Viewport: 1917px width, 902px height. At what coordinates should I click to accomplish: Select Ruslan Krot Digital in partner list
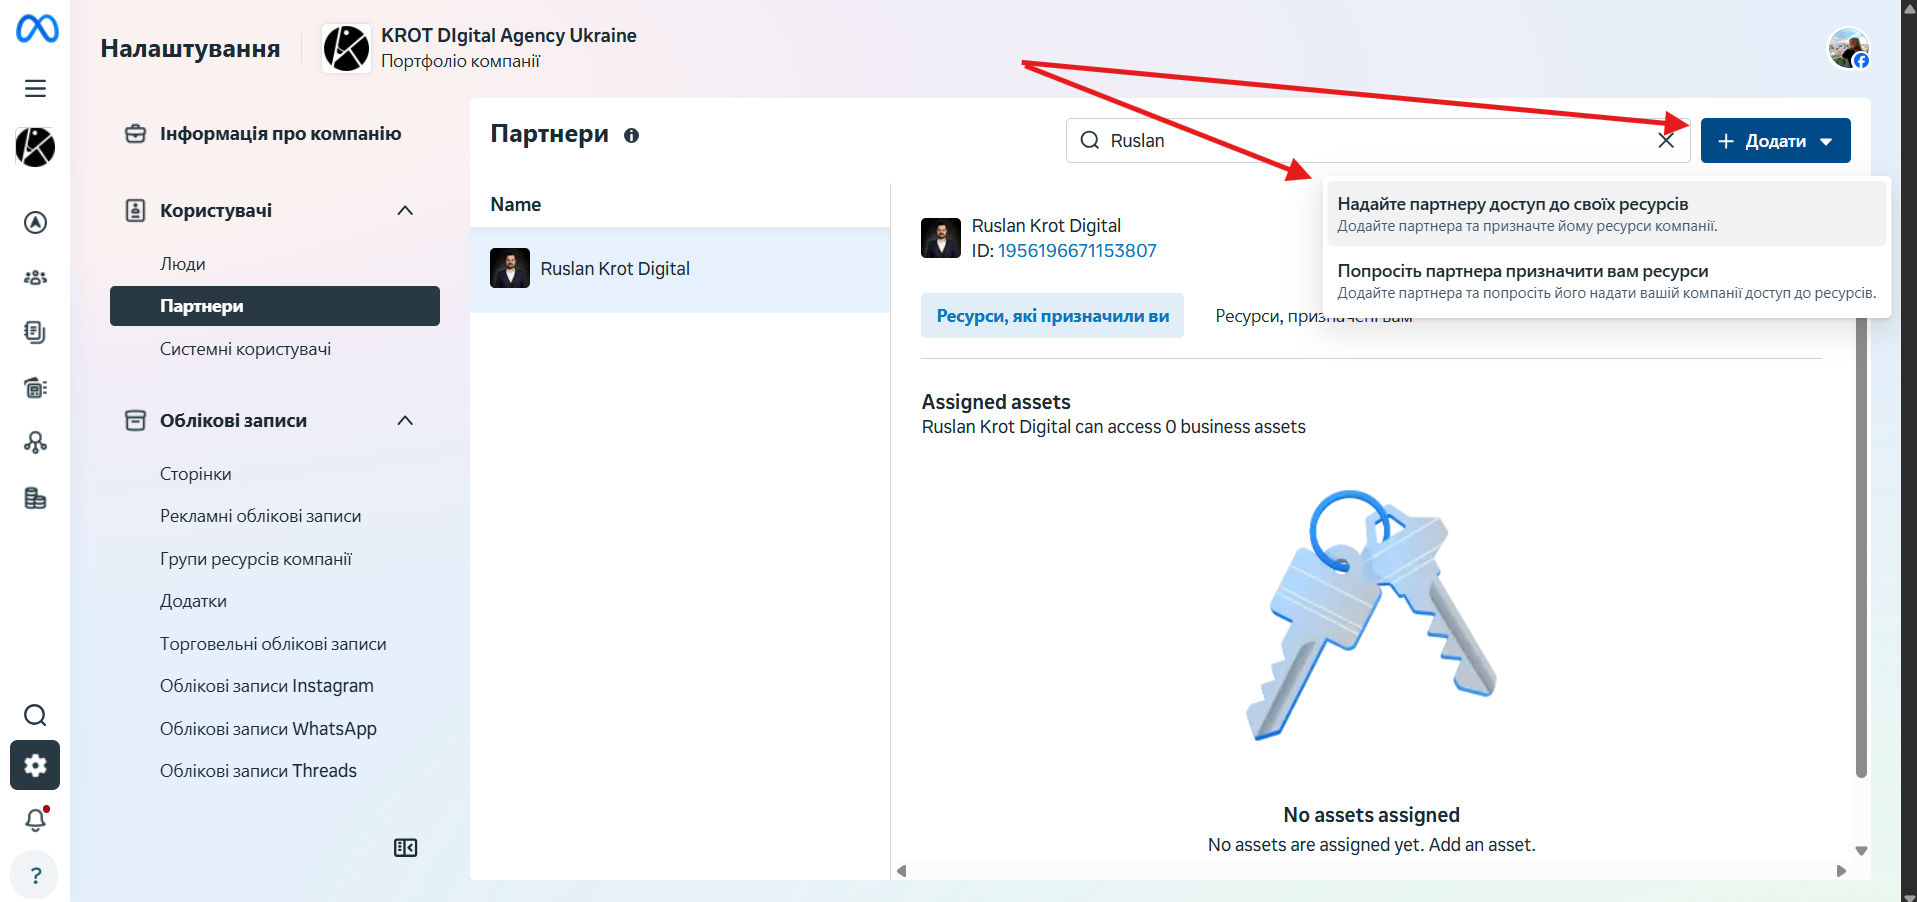[680, 269]
